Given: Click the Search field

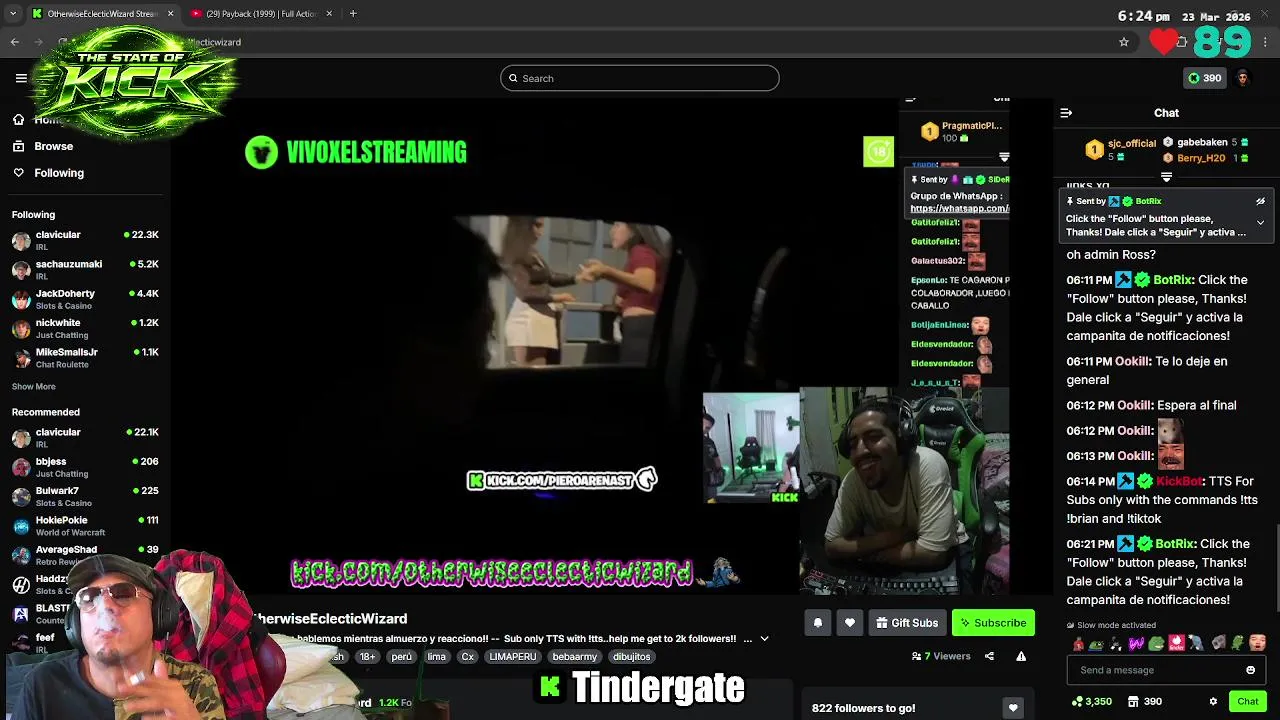Looking at the screenshot, I should click(x=640, y=78).
